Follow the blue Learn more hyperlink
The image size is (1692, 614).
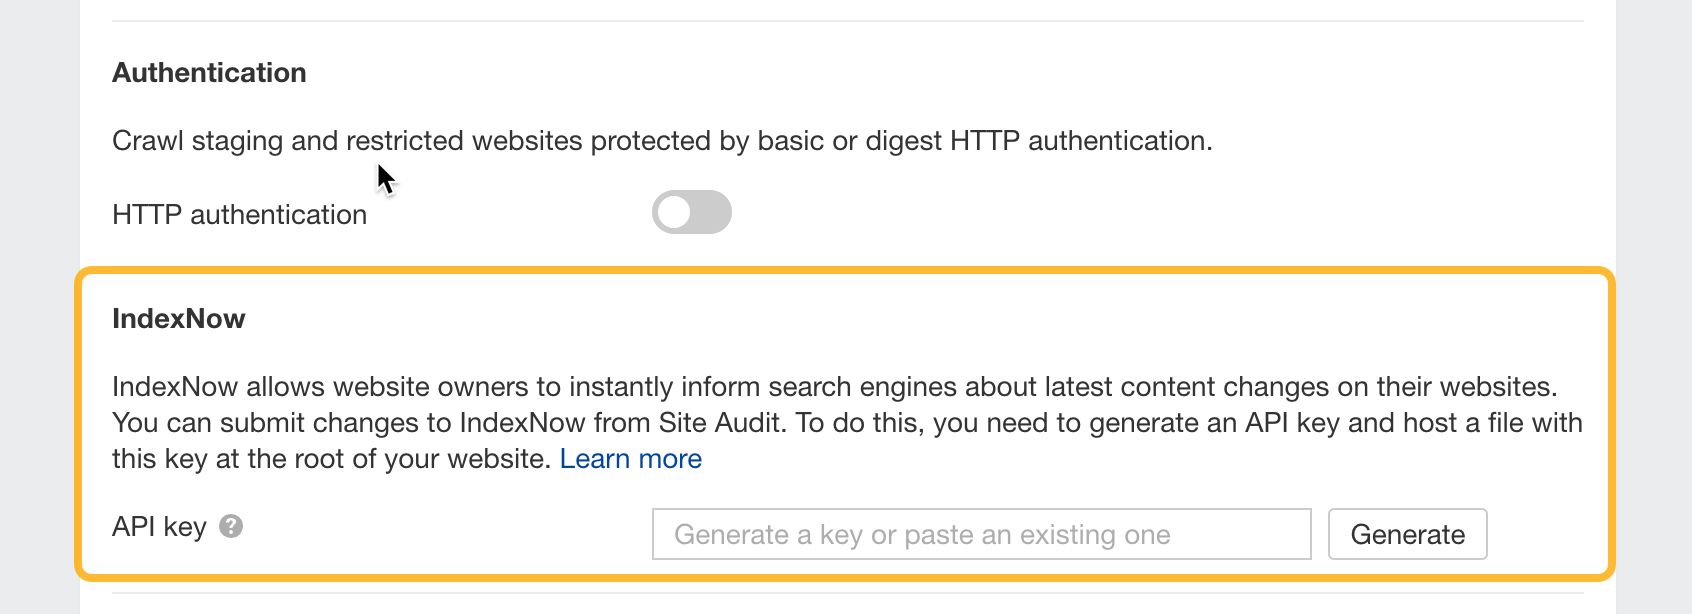630,459
